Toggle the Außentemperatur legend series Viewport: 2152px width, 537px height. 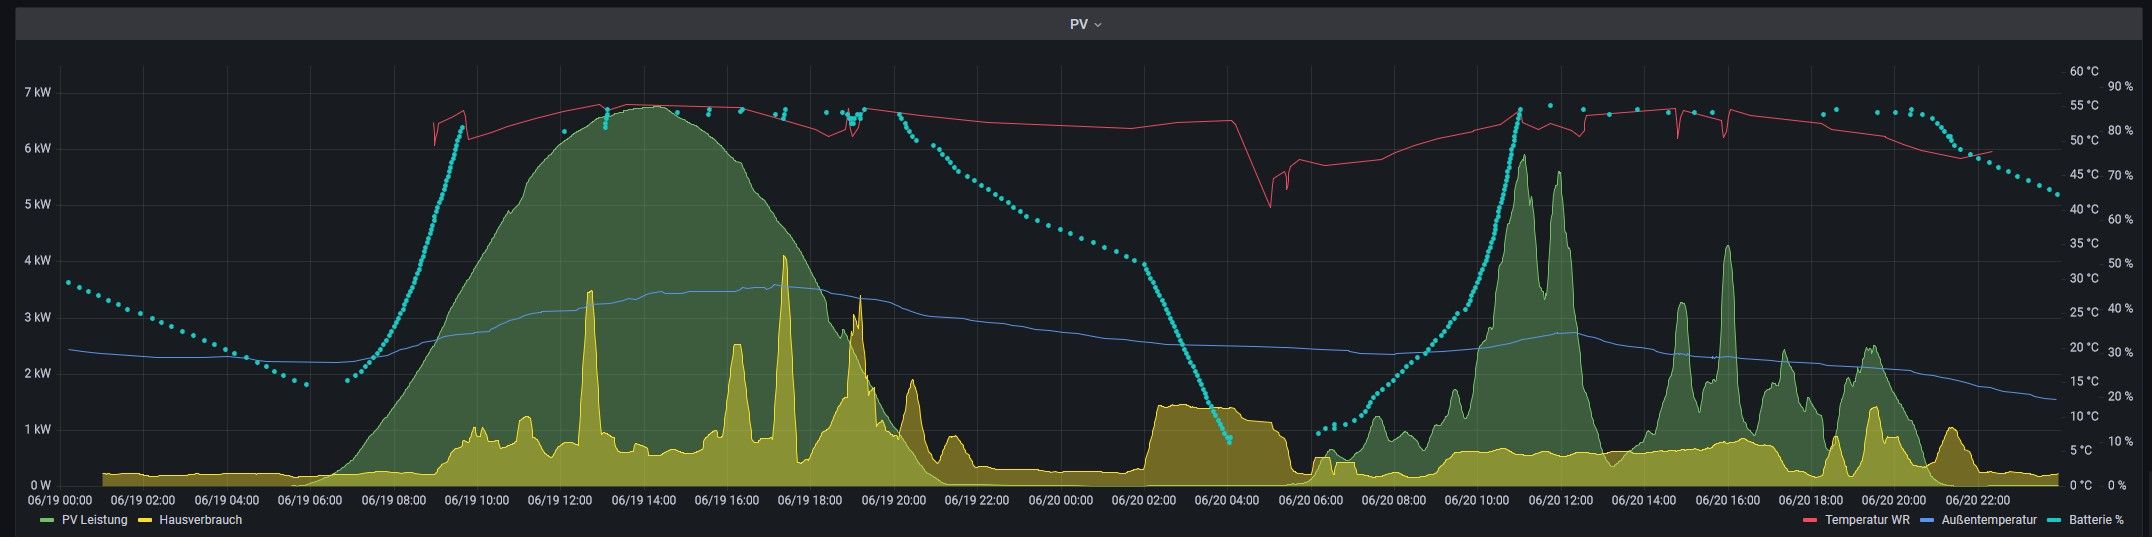1989,520
